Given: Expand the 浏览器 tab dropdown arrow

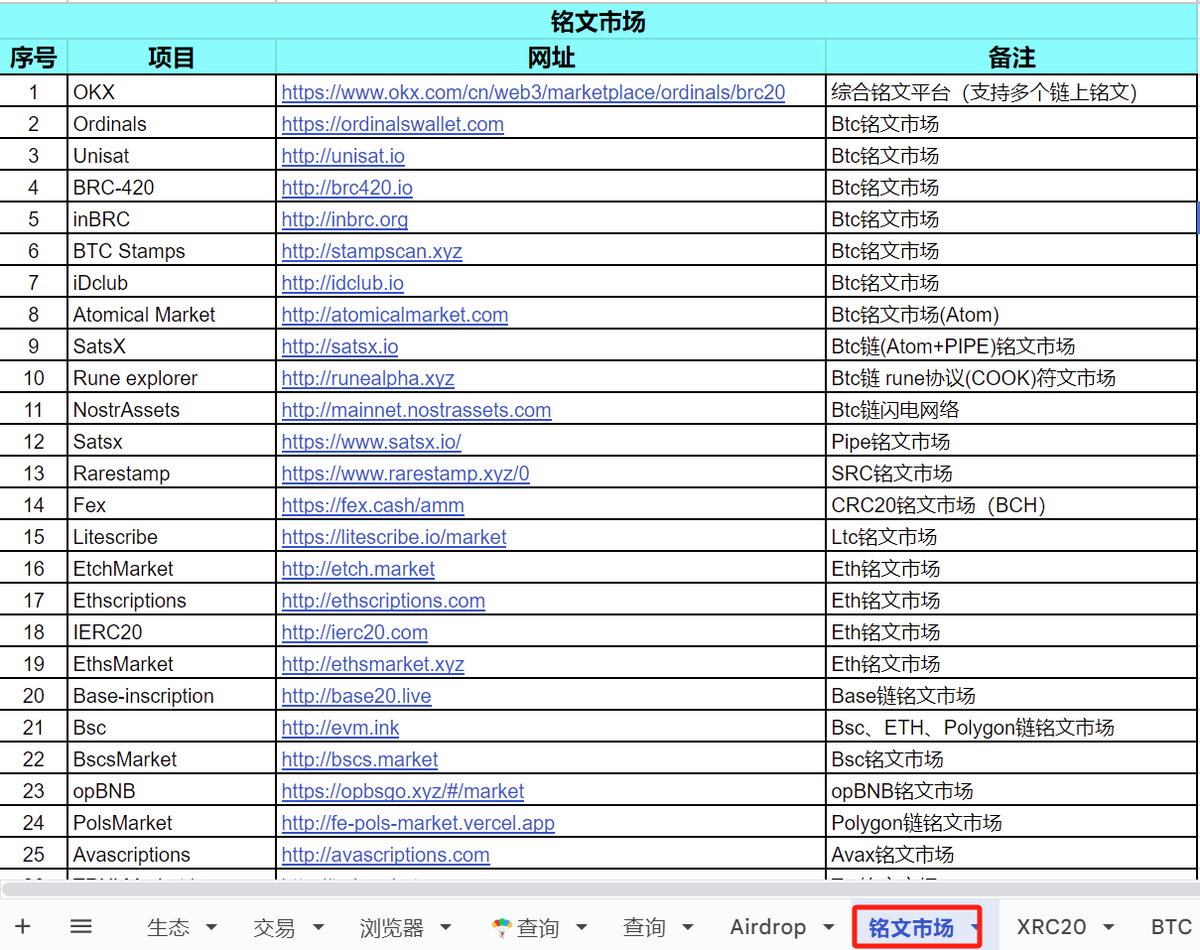Looking at the screenshot, I should tap(446, 928).
